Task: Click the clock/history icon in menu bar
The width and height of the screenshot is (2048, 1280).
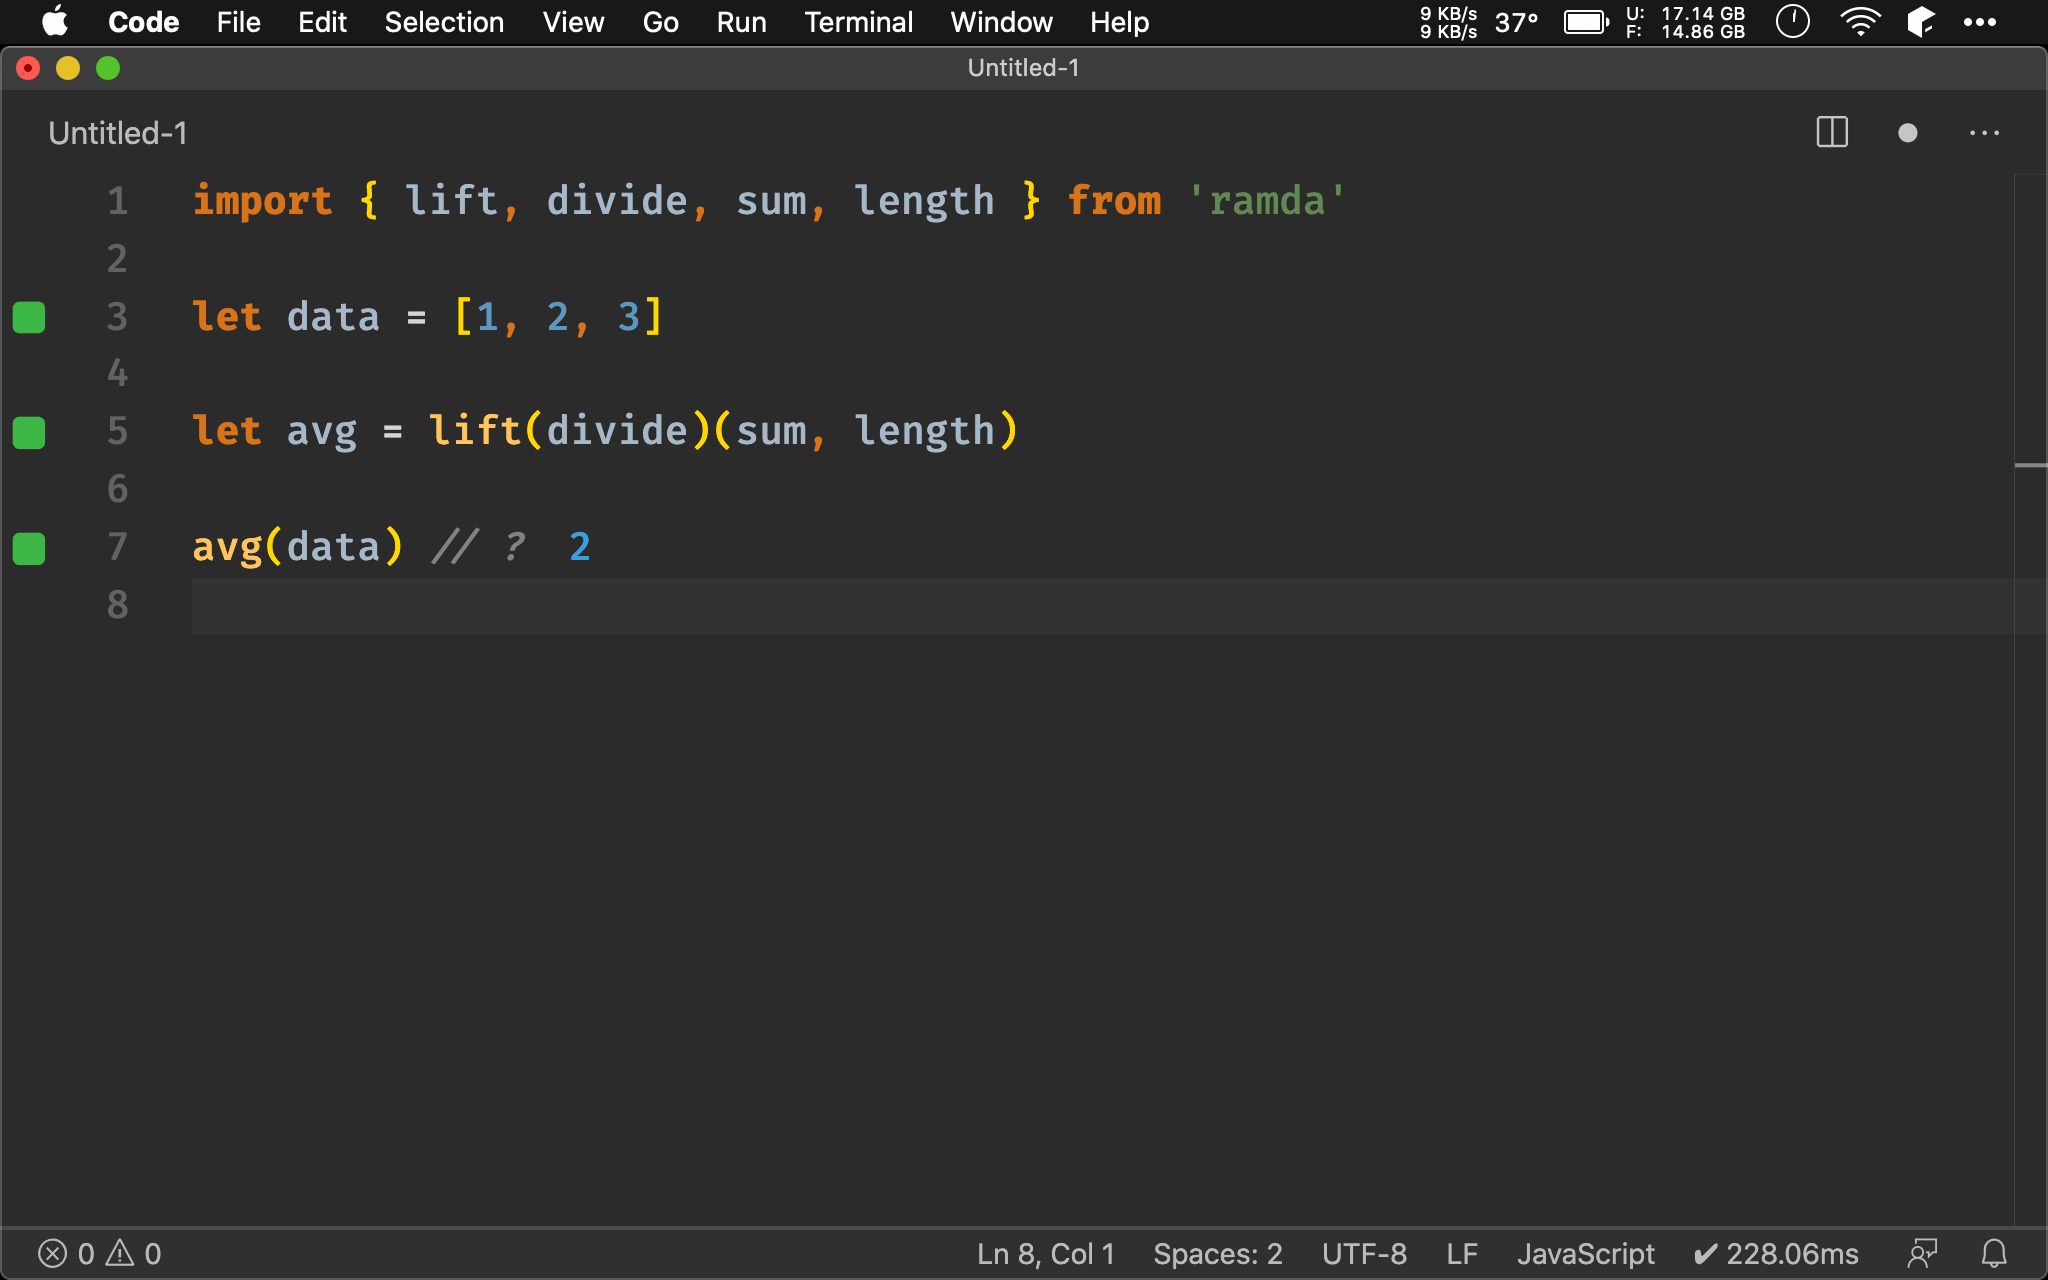Action: coord(1794,22)
